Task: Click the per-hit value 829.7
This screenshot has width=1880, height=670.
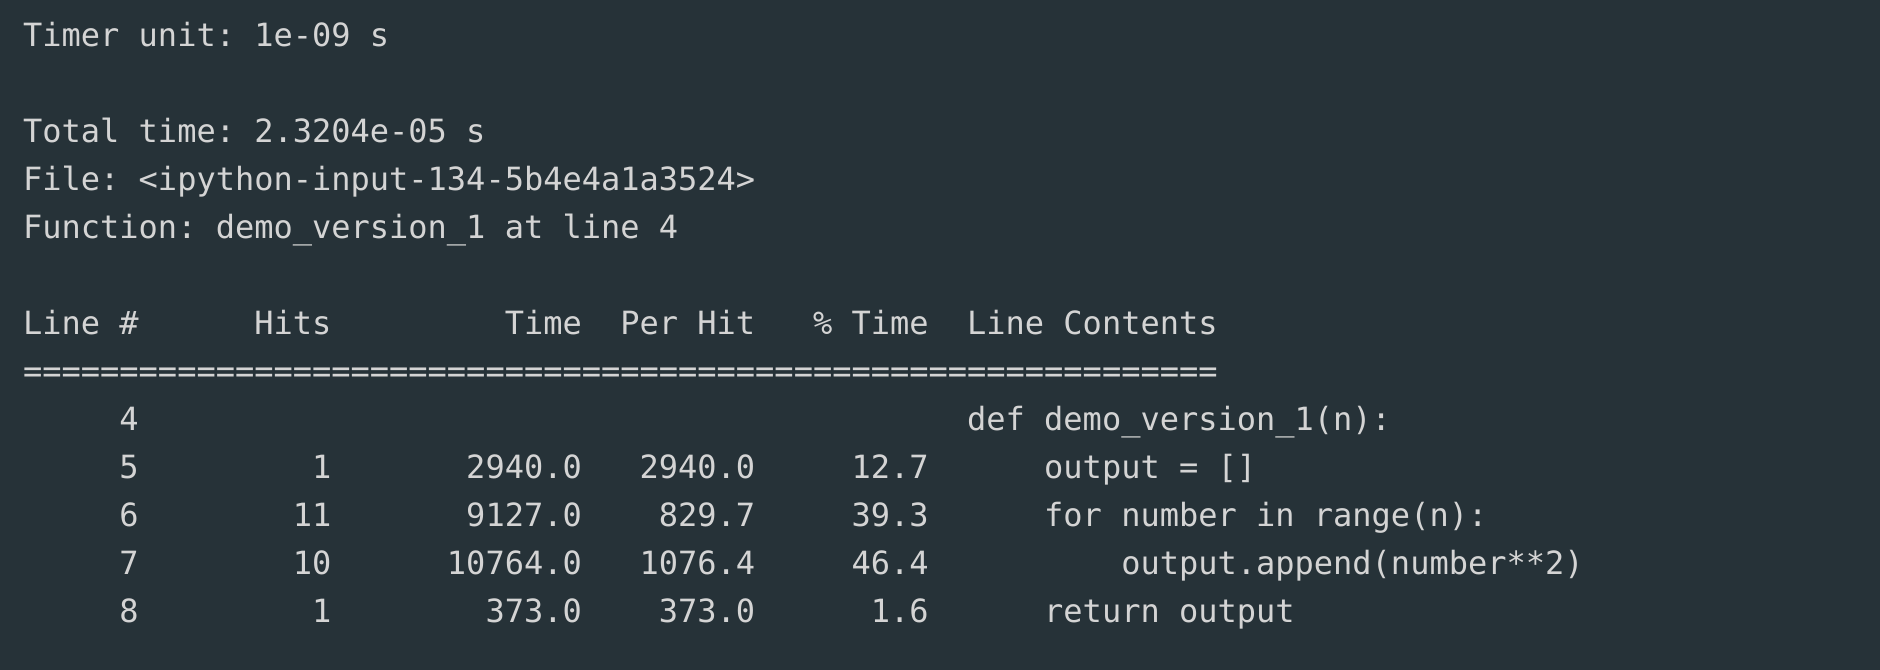Action: pyautogui.click(x=706, y=516)
